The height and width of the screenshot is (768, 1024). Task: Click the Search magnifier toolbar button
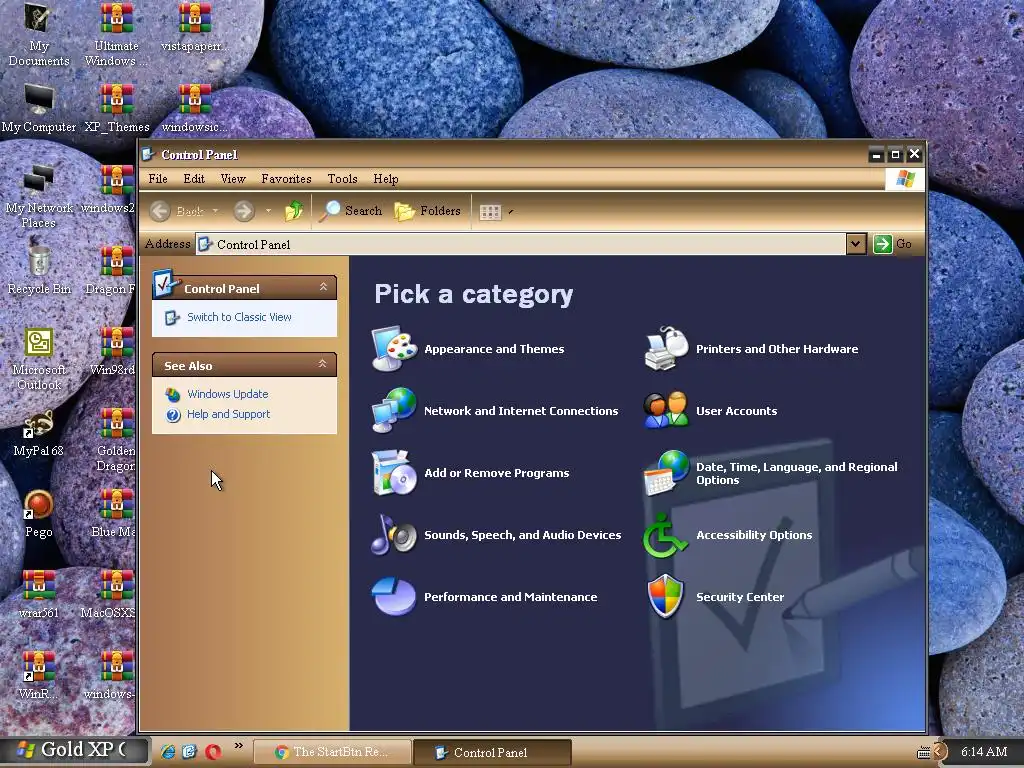tap(350, 210)
